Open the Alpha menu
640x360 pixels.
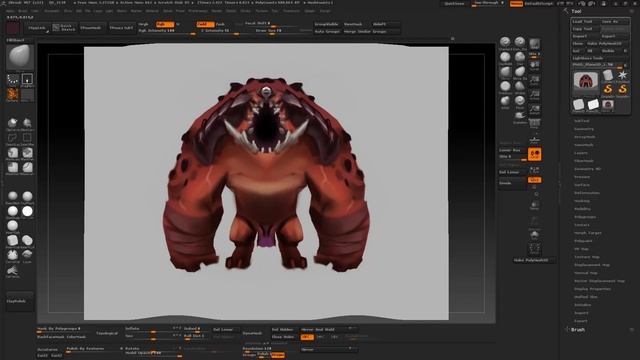click(x=10, y=11)
